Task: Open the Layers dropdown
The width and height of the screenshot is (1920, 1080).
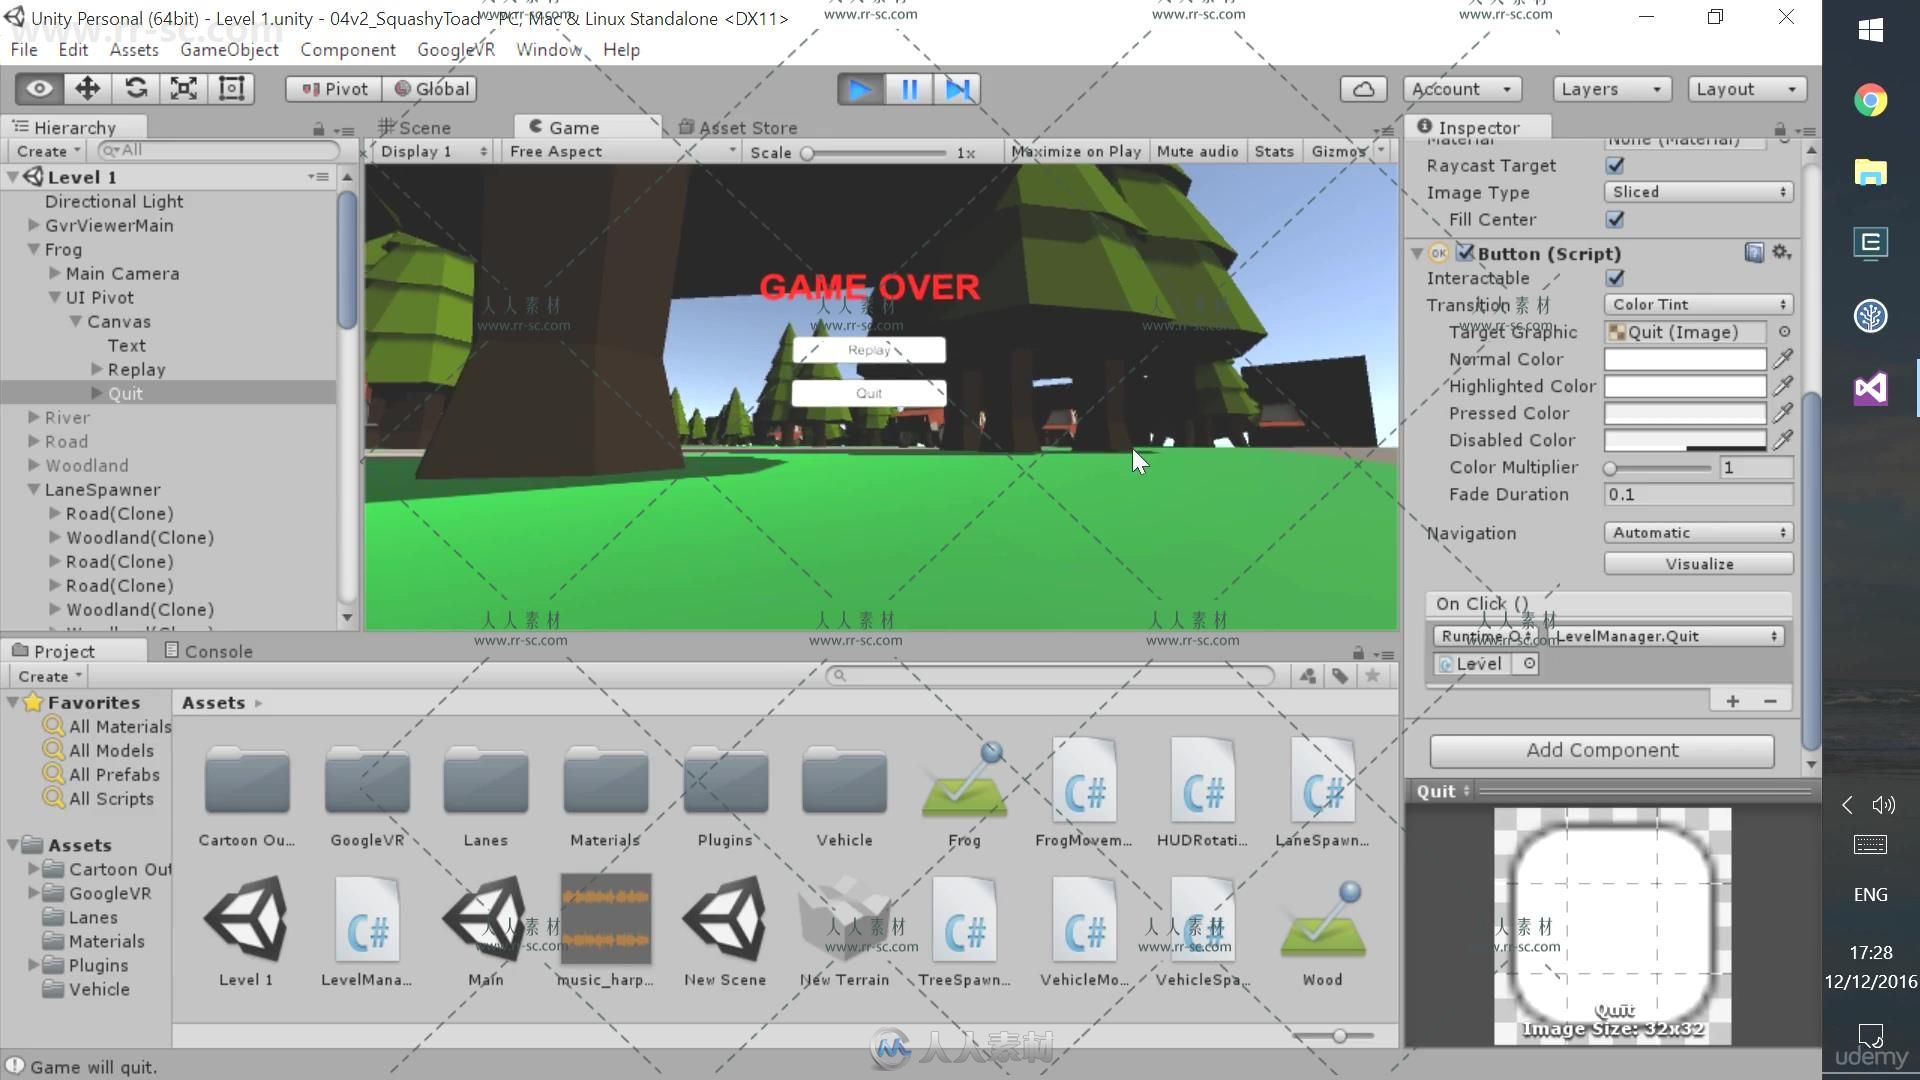Action: click(1610, 89)
